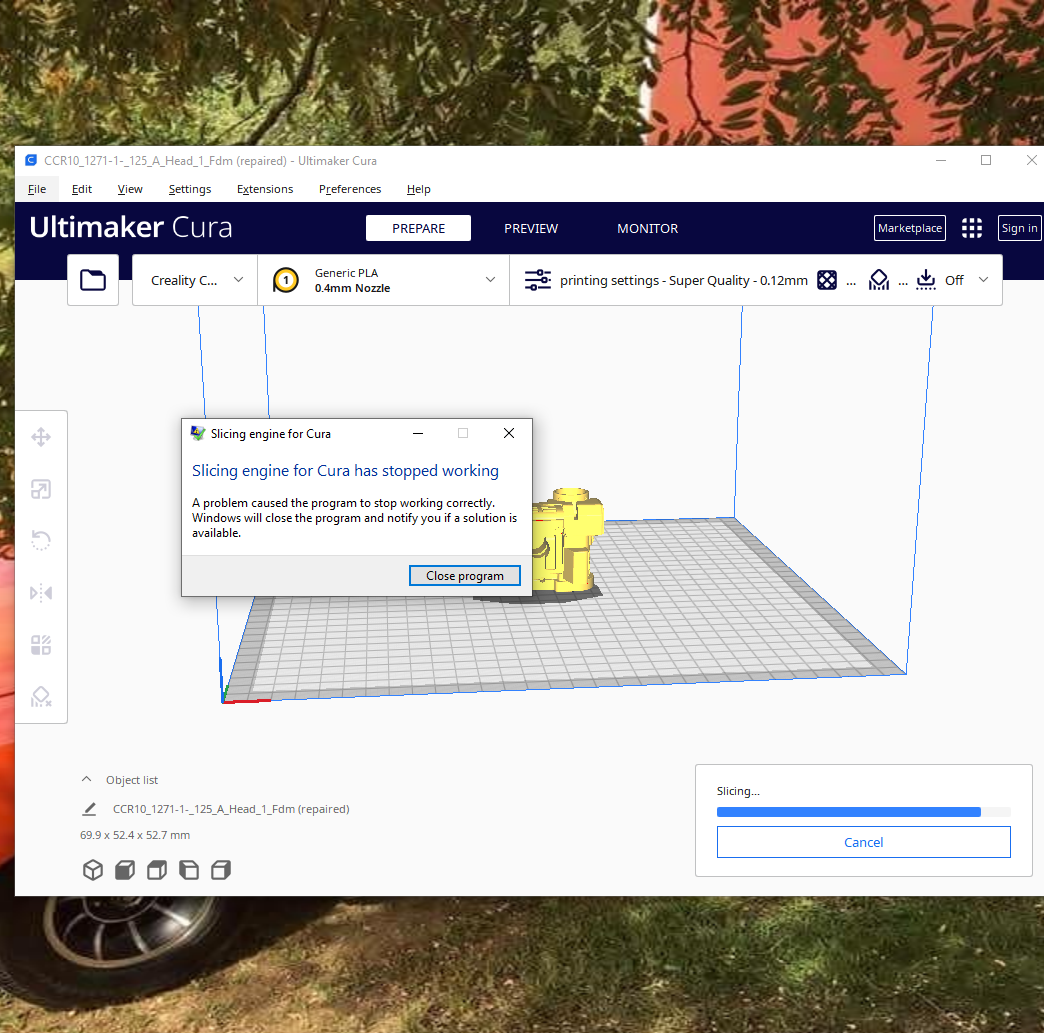Select the Rotate tool in sidebar
Screen dimensions: 1044x1033
click(x=41, y=540)
